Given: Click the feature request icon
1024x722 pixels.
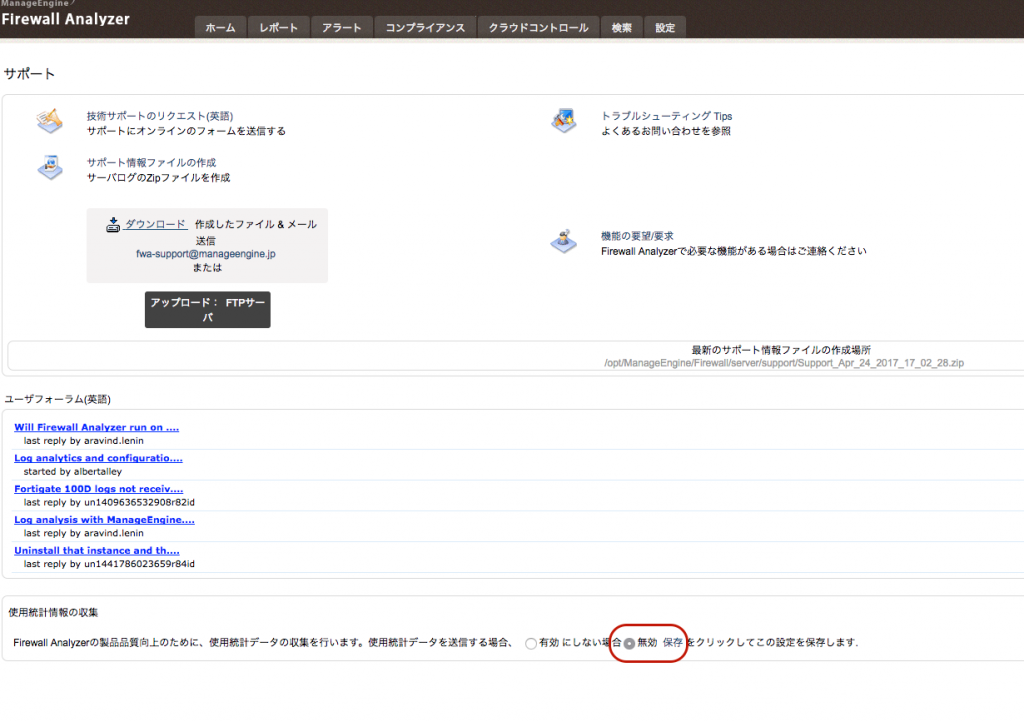Looking at the screenshot, I should tap(564, 241).
